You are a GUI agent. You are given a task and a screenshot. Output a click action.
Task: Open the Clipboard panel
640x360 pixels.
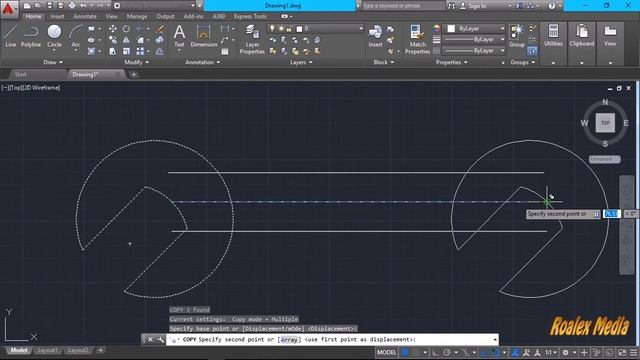click(582, 36)
